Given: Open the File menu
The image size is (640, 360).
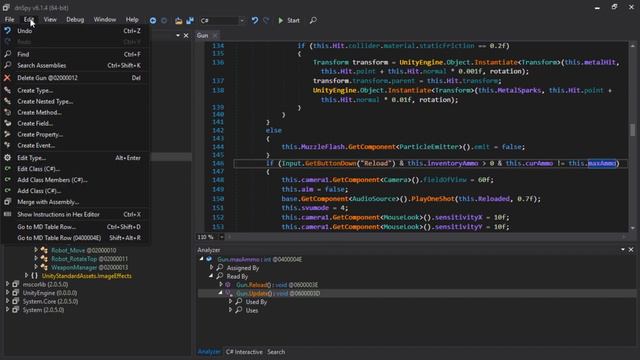Looking at the screenshot, I should [x=9, y=20].
